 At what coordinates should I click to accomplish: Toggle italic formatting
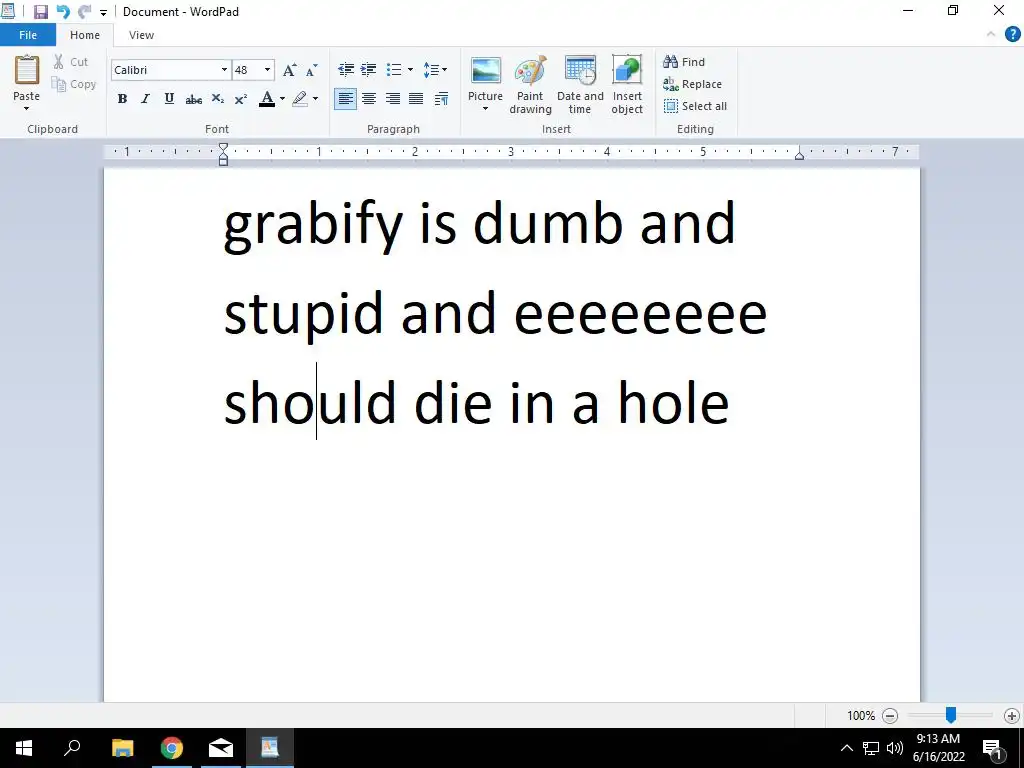[x=145, y=99]
